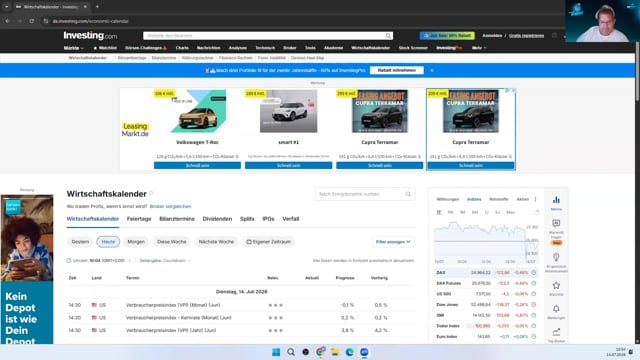This screenshot has height=360, width=640.
Task: Click the lightbulb stock picks sidebar icon
Action: [556, 258]
